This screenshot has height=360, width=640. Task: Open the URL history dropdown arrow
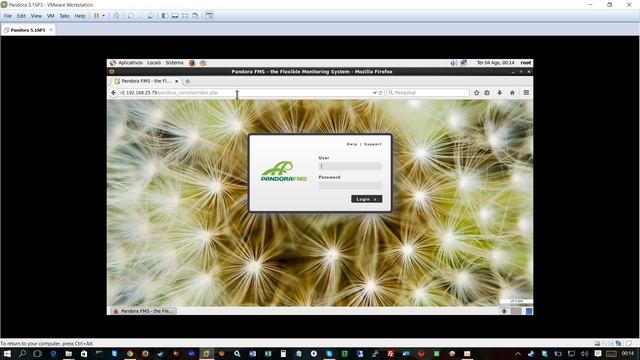coord(375,93)
